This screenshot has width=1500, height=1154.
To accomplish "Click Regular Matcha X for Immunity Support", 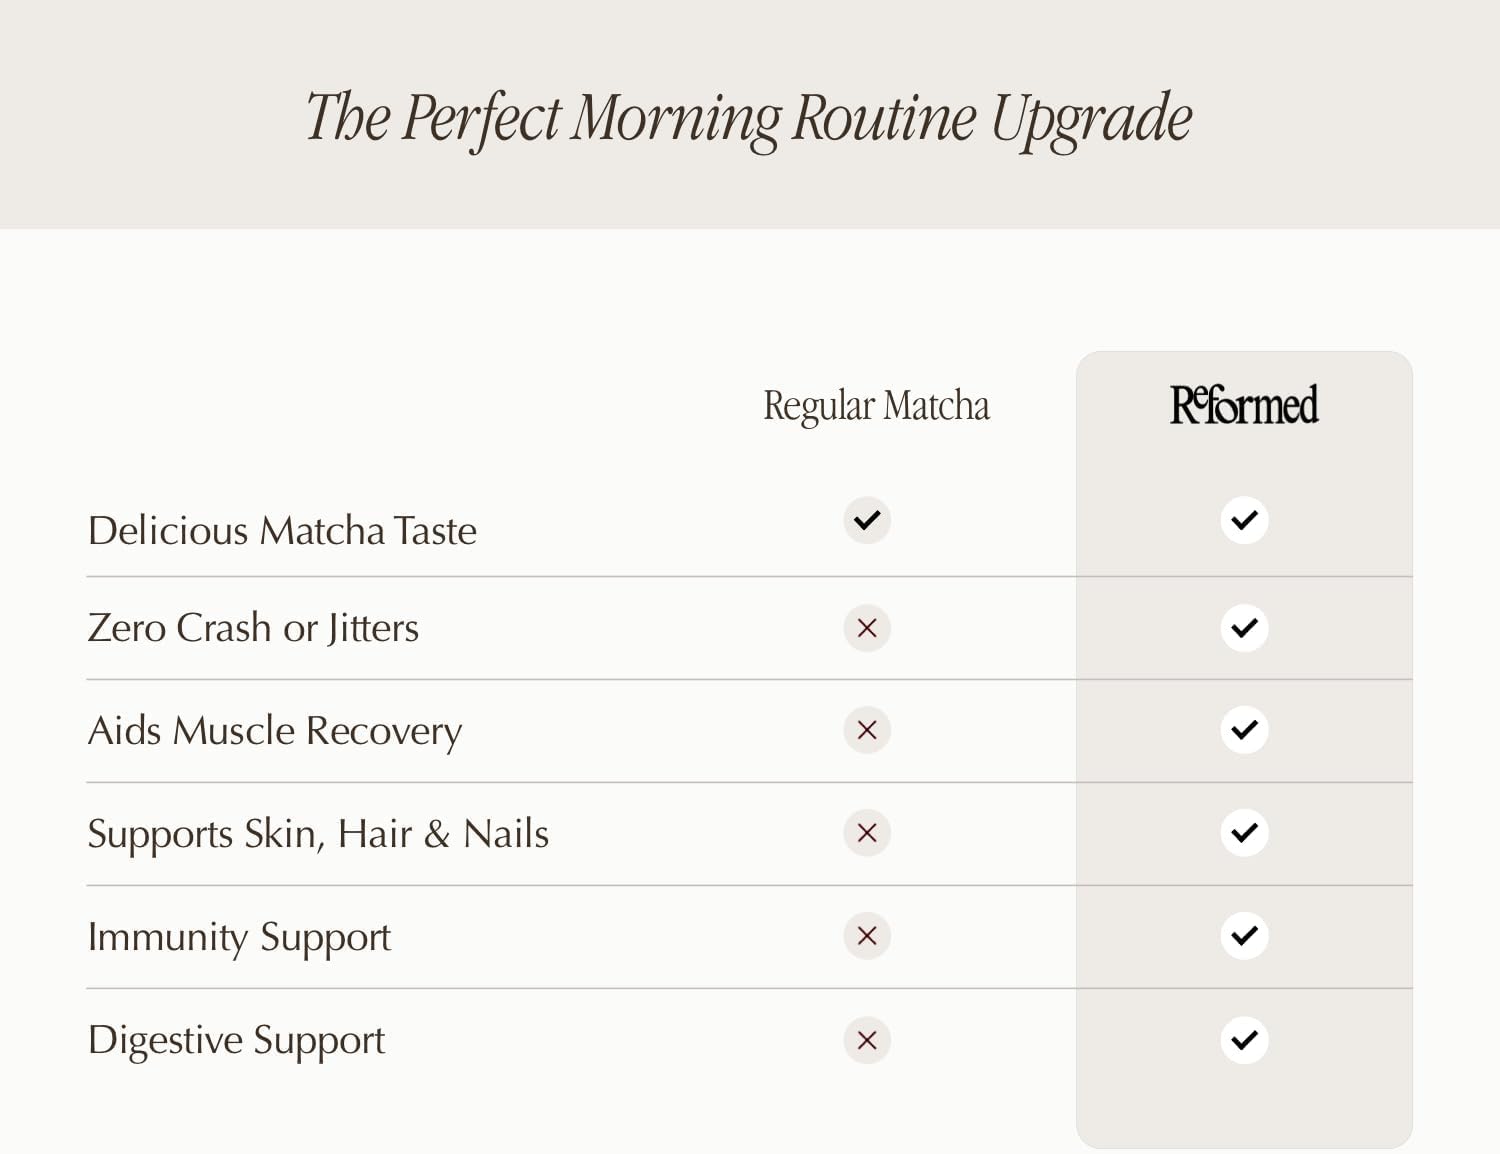I will [x=867, y=936].
